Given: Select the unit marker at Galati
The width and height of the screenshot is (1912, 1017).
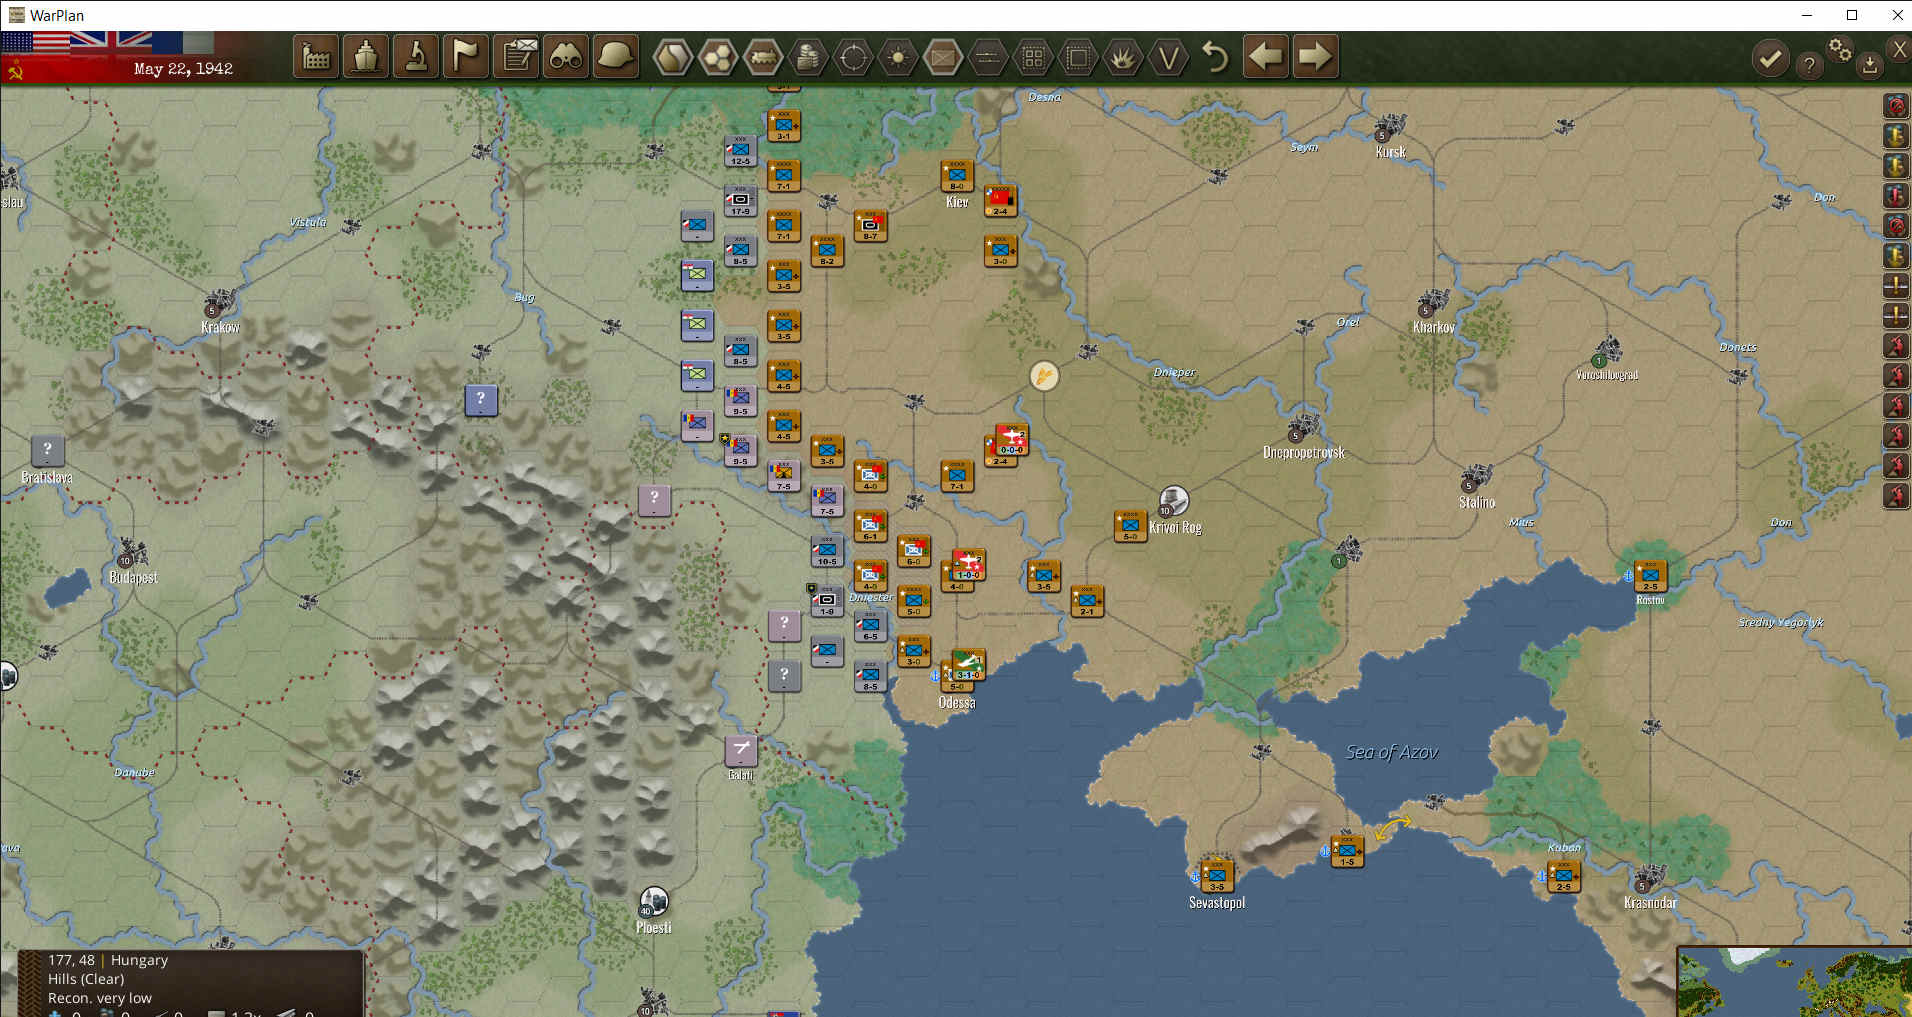Looking at the screenshot, I should click(x=741, y=751).
